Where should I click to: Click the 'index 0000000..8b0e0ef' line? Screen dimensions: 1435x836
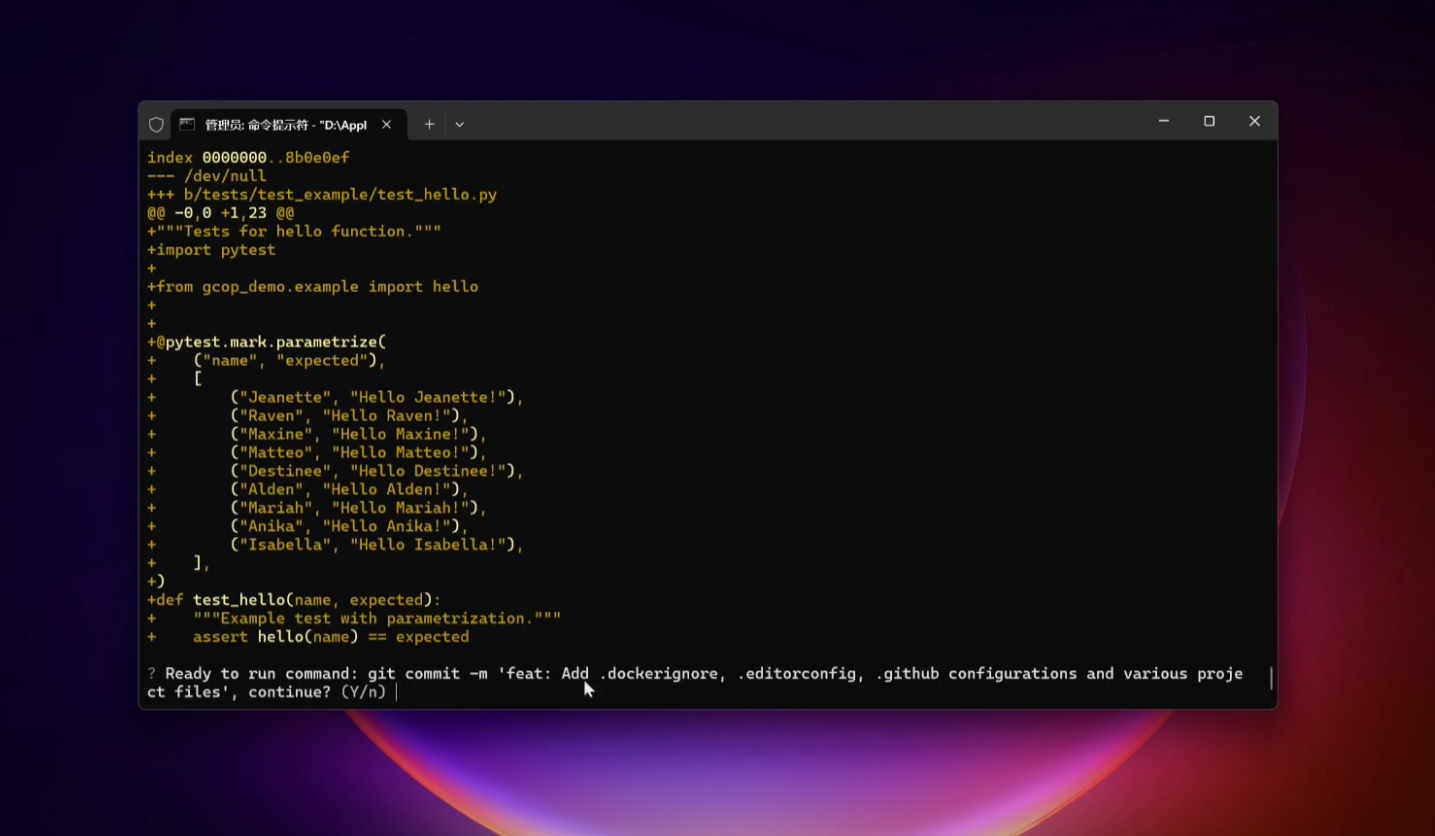pos(247,157)
